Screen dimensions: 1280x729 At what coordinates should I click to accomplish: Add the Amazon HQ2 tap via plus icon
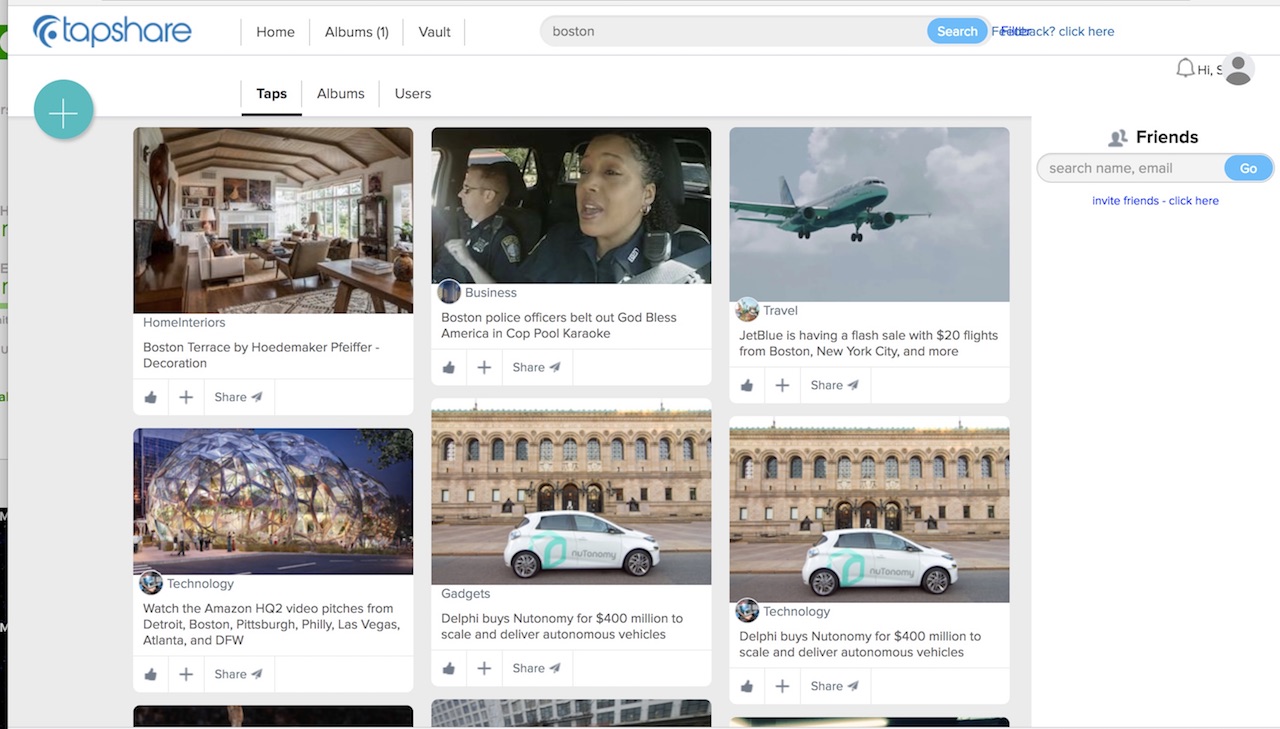pyautogui.click(x=186, y=674)
